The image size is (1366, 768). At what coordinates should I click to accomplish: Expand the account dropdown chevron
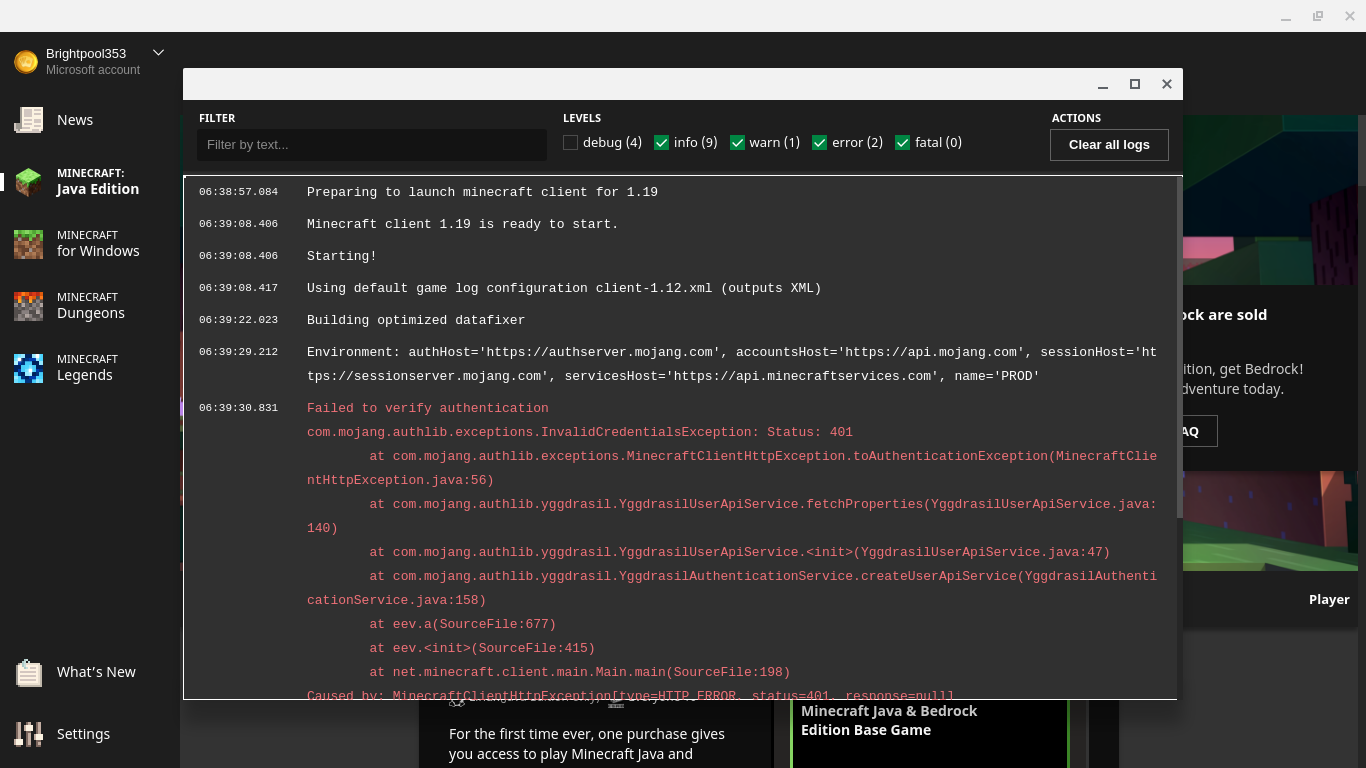coord(158,53)
